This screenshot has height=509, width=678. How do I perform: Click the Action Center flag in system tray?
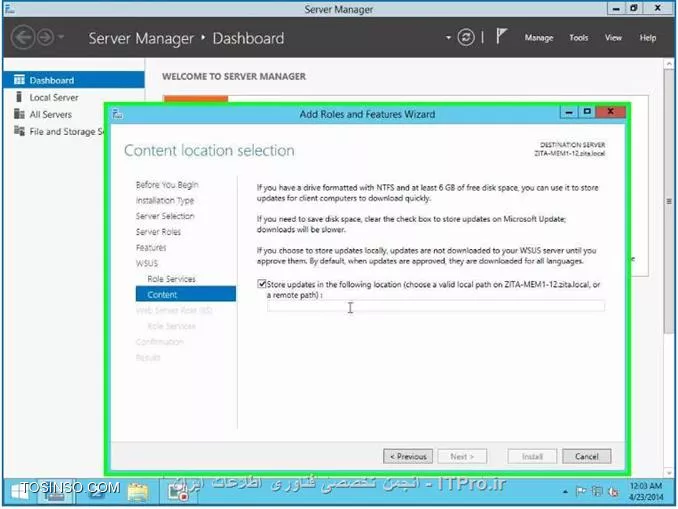pyautogui.click(x=580, y=491)
